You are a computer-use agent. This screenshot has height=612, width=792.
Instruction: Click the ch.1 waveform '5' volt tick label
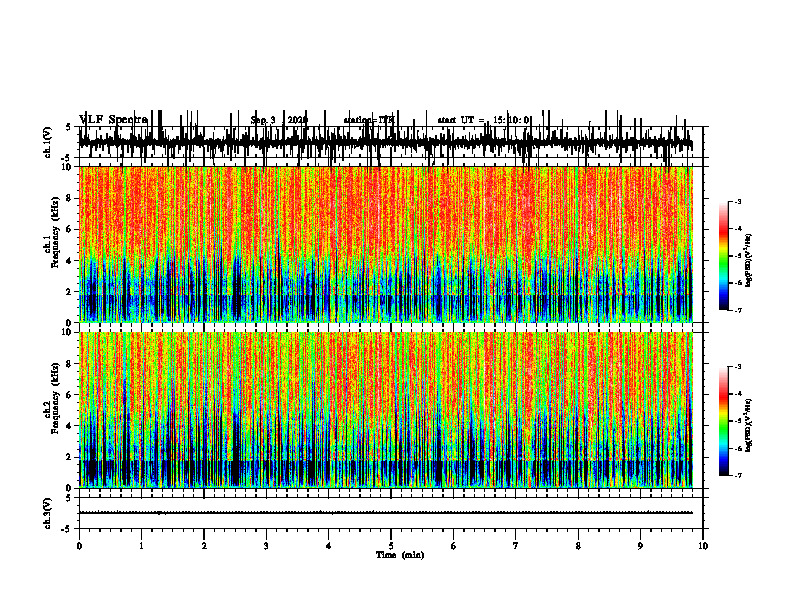pyautogui.click(x=68, y=127)
